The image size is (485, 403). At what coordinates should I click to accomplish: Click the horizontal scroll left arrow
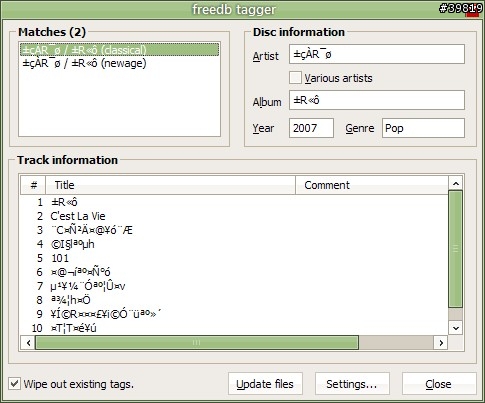coord(28,343)
